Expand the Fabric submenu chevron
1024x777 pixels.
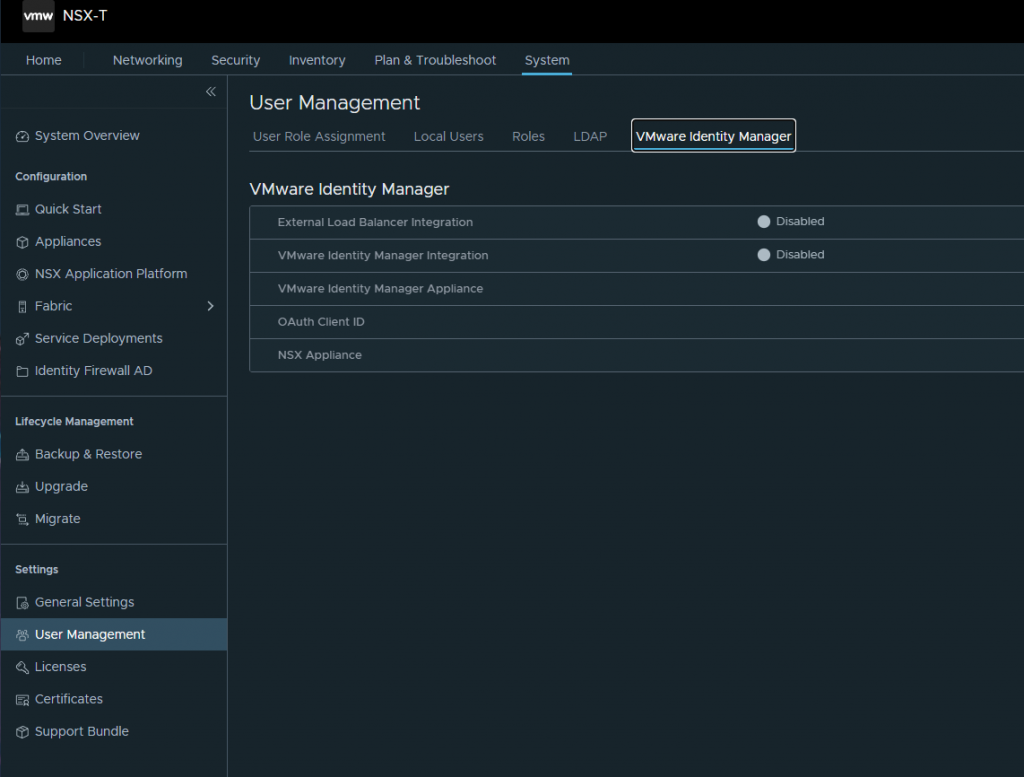click(210, 306)
